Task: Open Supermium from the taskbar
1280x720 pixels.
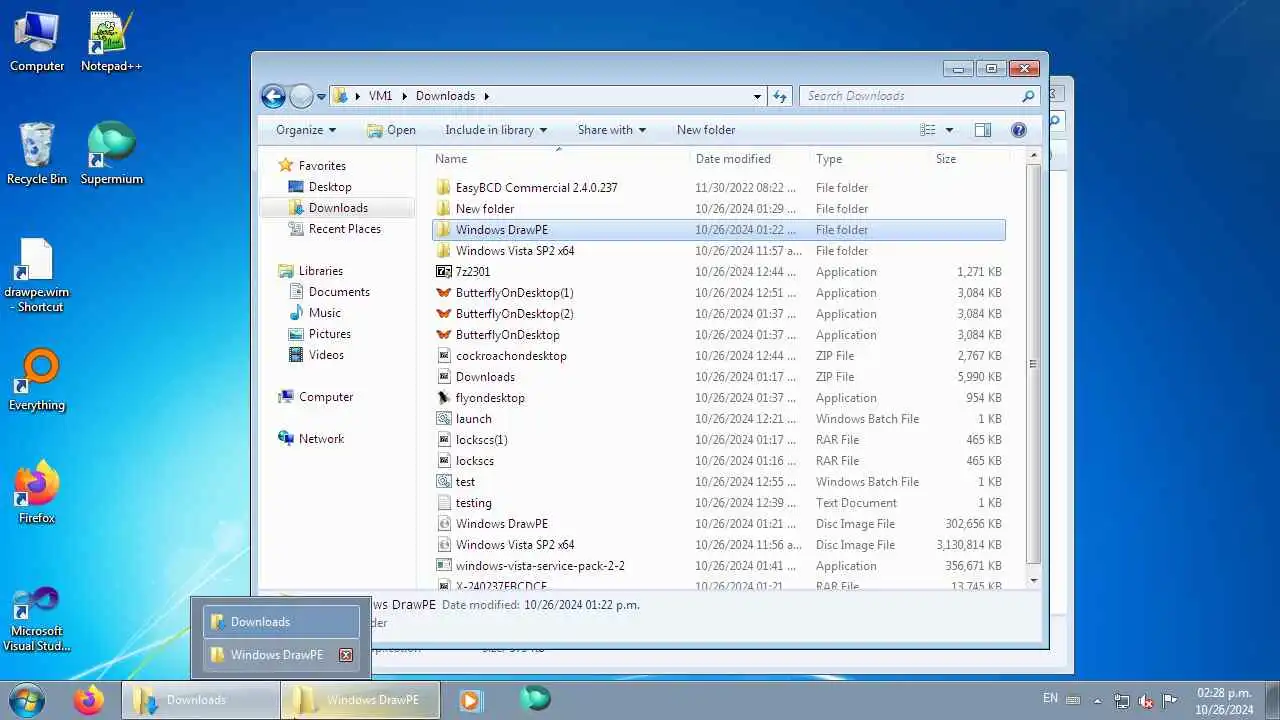Action: (535, 699)
